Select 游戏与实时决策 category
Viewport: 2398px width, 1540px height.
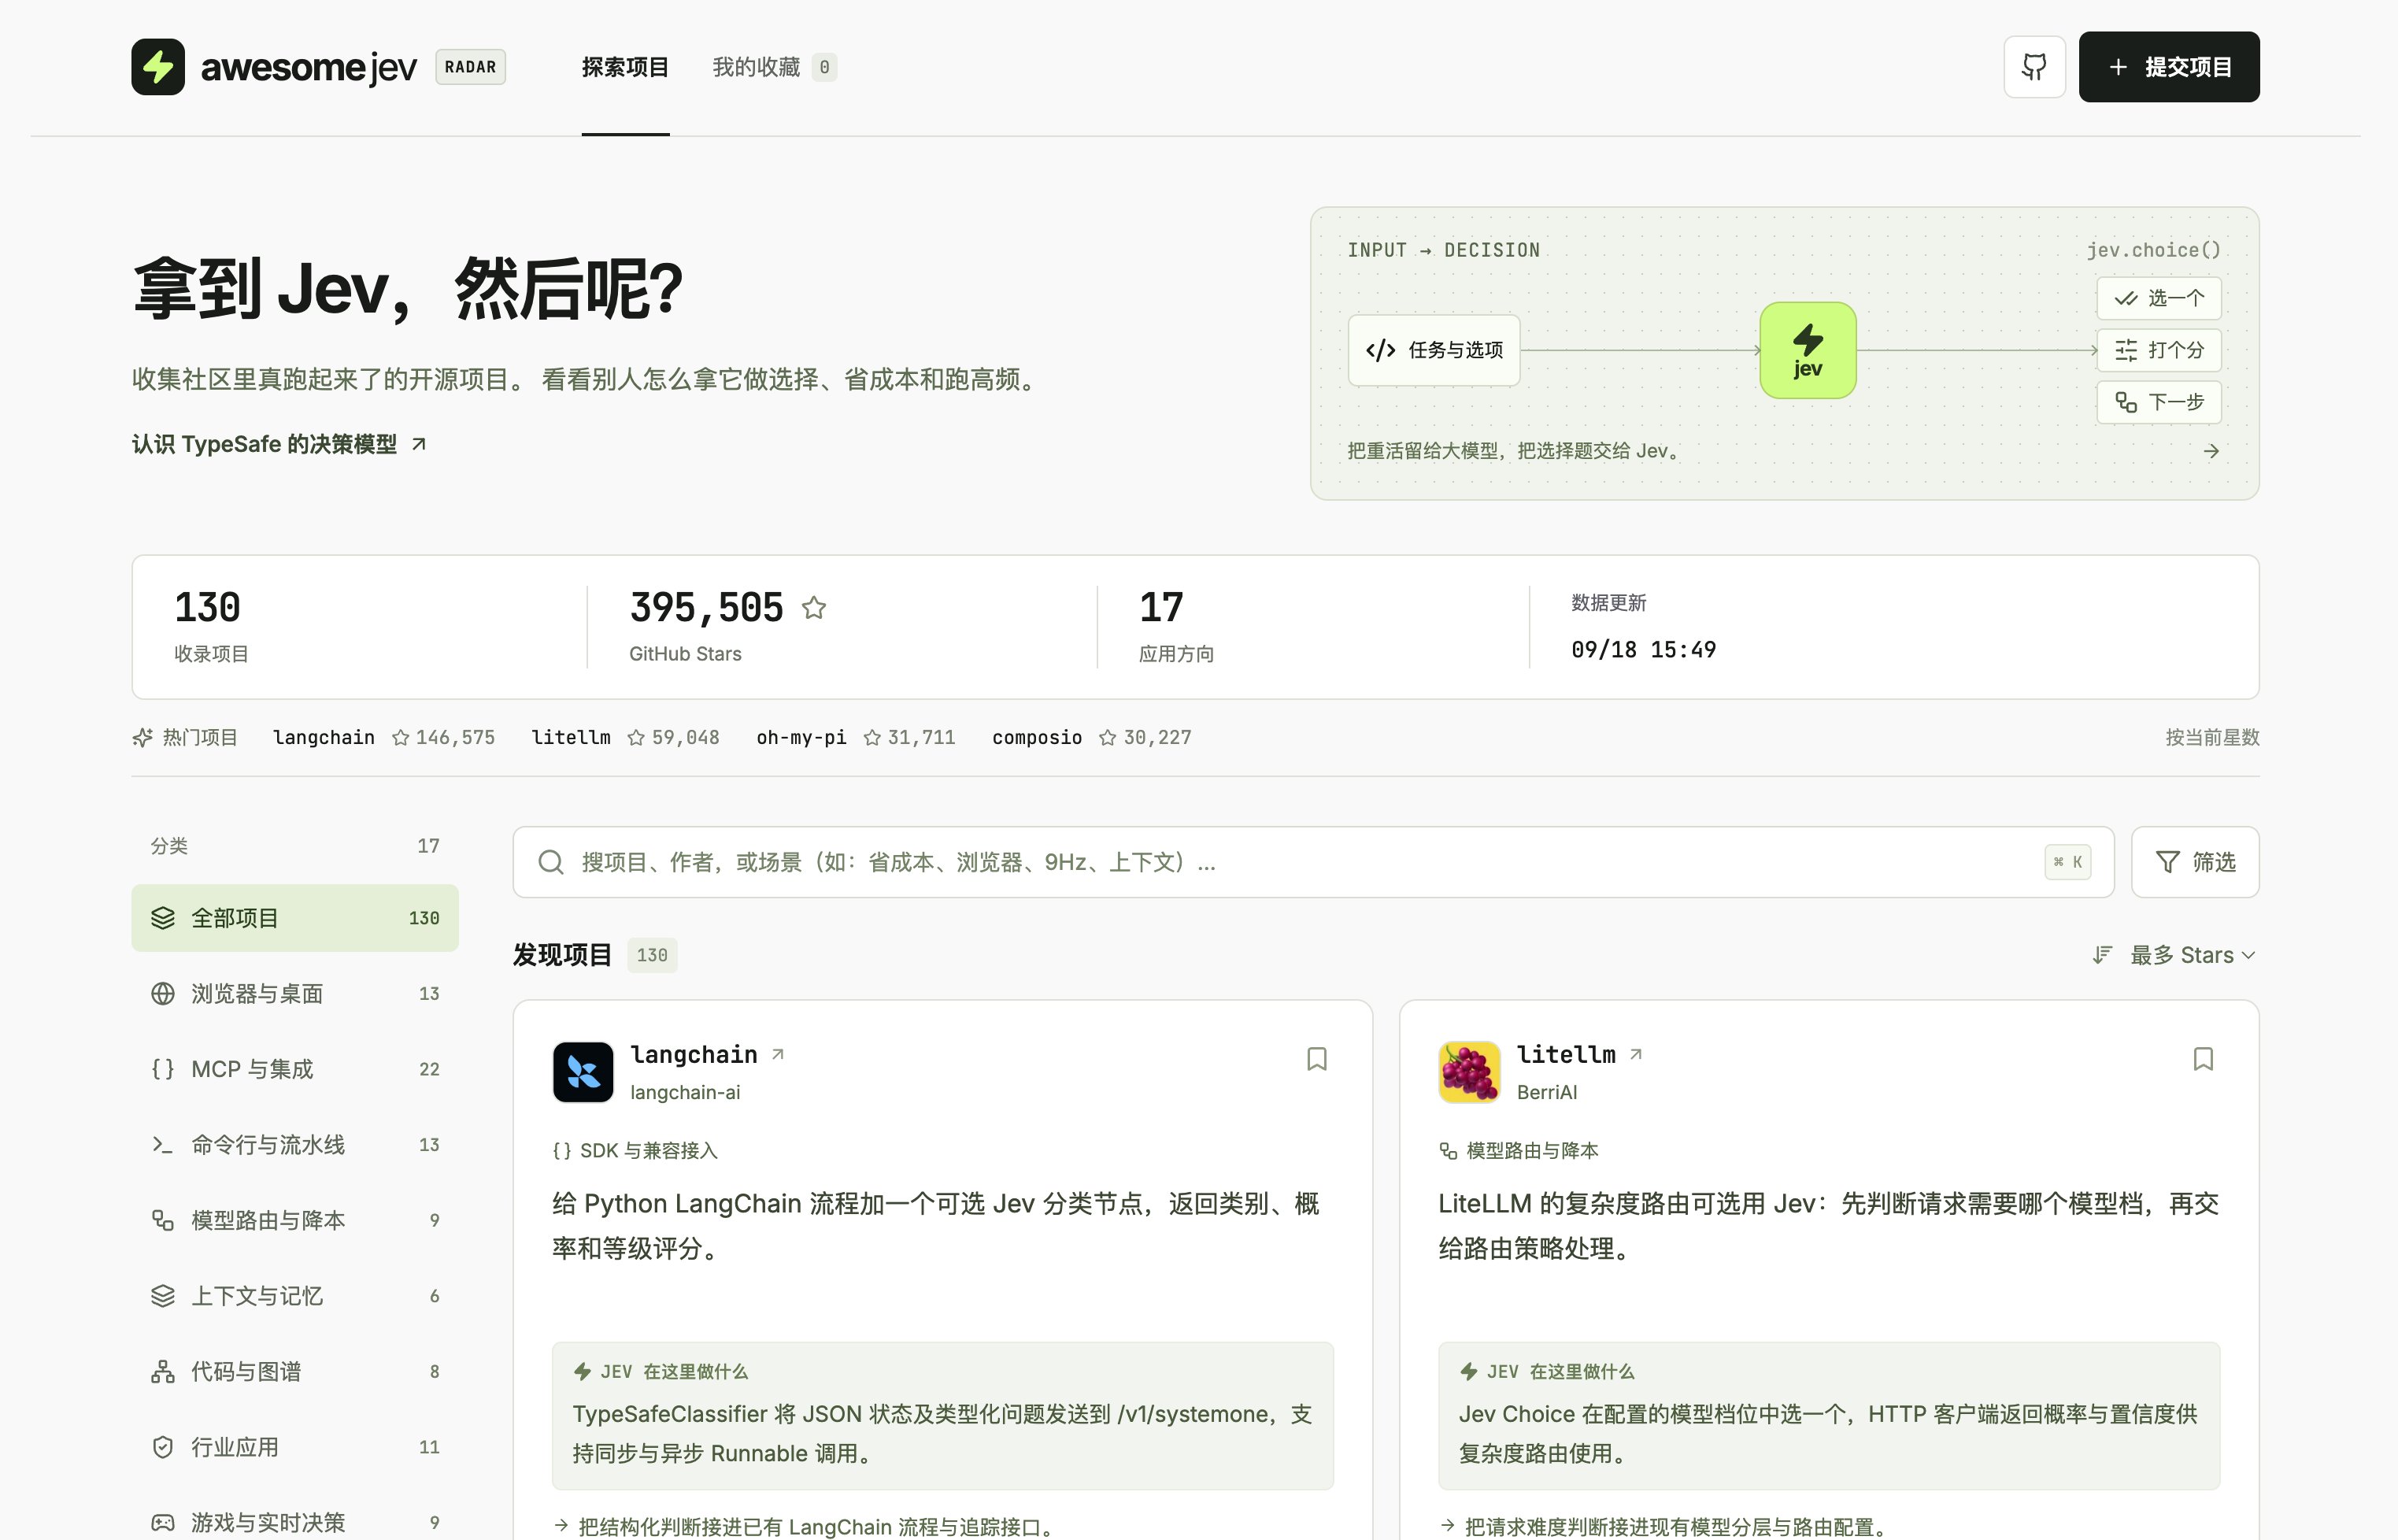click(x=295, y=1522)
